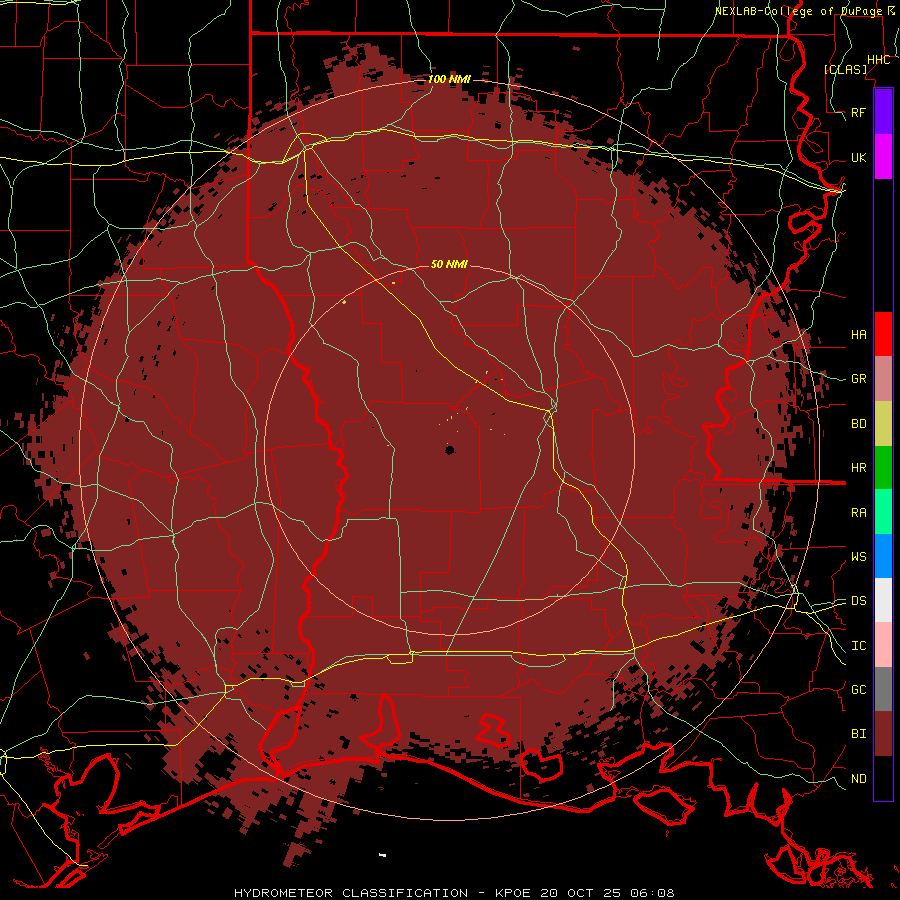
Task: Click the HA red legend swatch
Action: coord(883,334)
